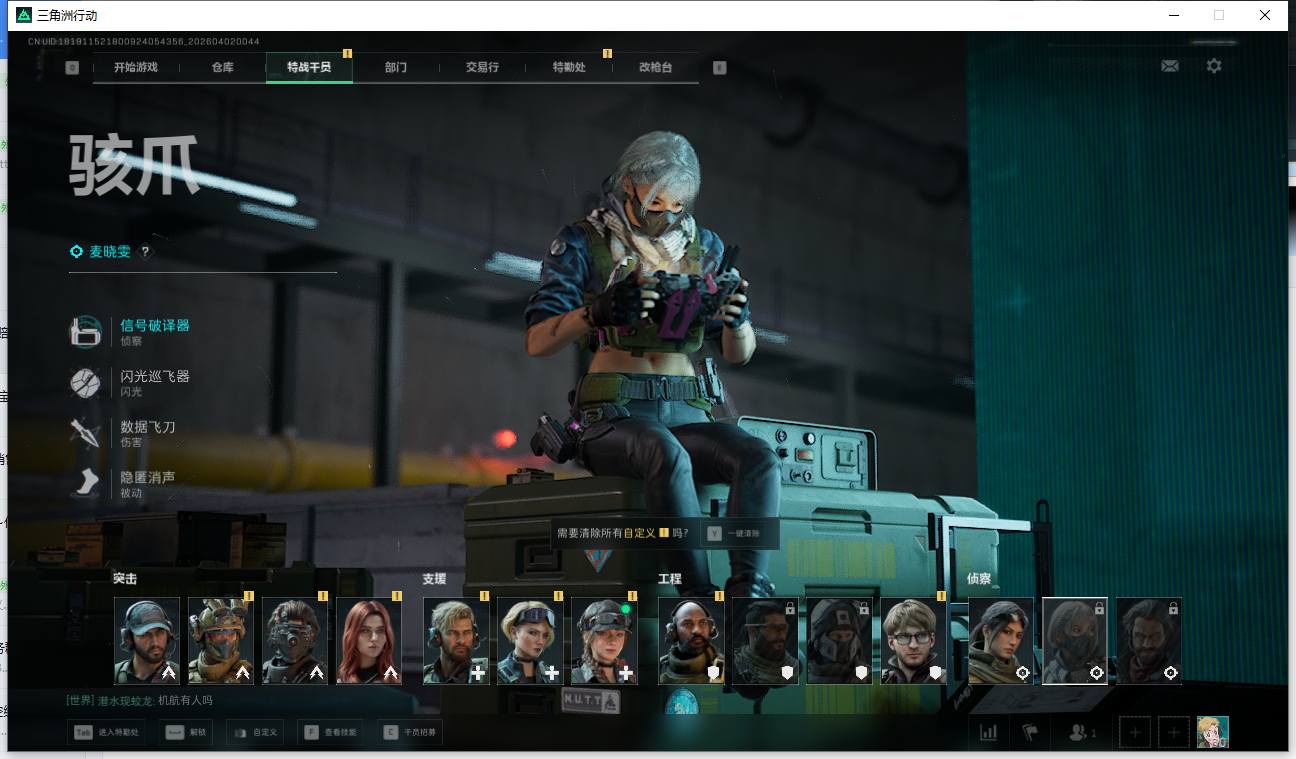Open the settings gear icon
Image resolution: width=1296 pixels, height=759 pixels.
(x=1213, y=66)
